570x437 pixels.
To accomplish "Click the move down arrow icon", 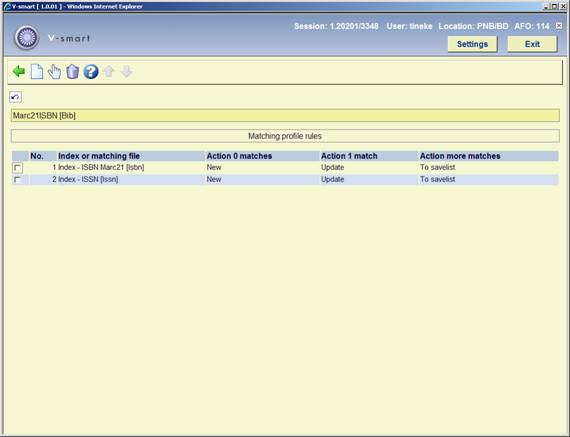I will pyautogui.click(x=127, y=72).
